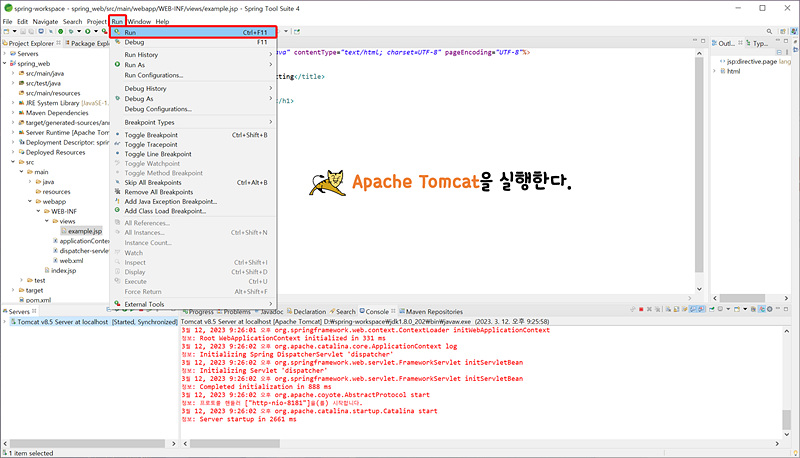The width and height of the screenshot is (800, 458).
Task: Switch to the Package Explorer tab
Action: [x=87, y=43]
